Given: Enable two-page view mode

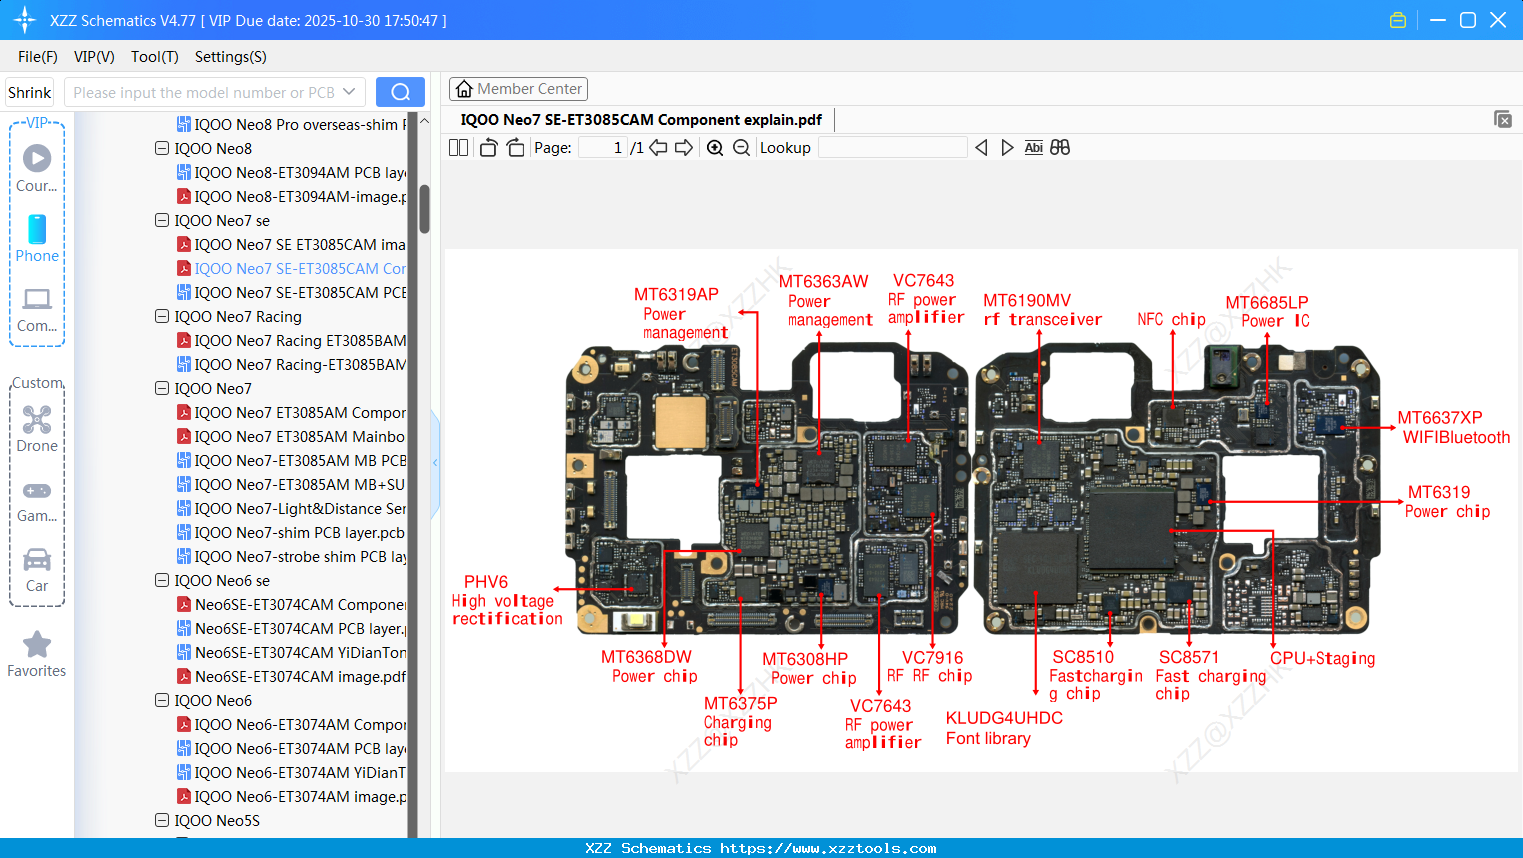Looking at the screenshot, I should (458, 147).
